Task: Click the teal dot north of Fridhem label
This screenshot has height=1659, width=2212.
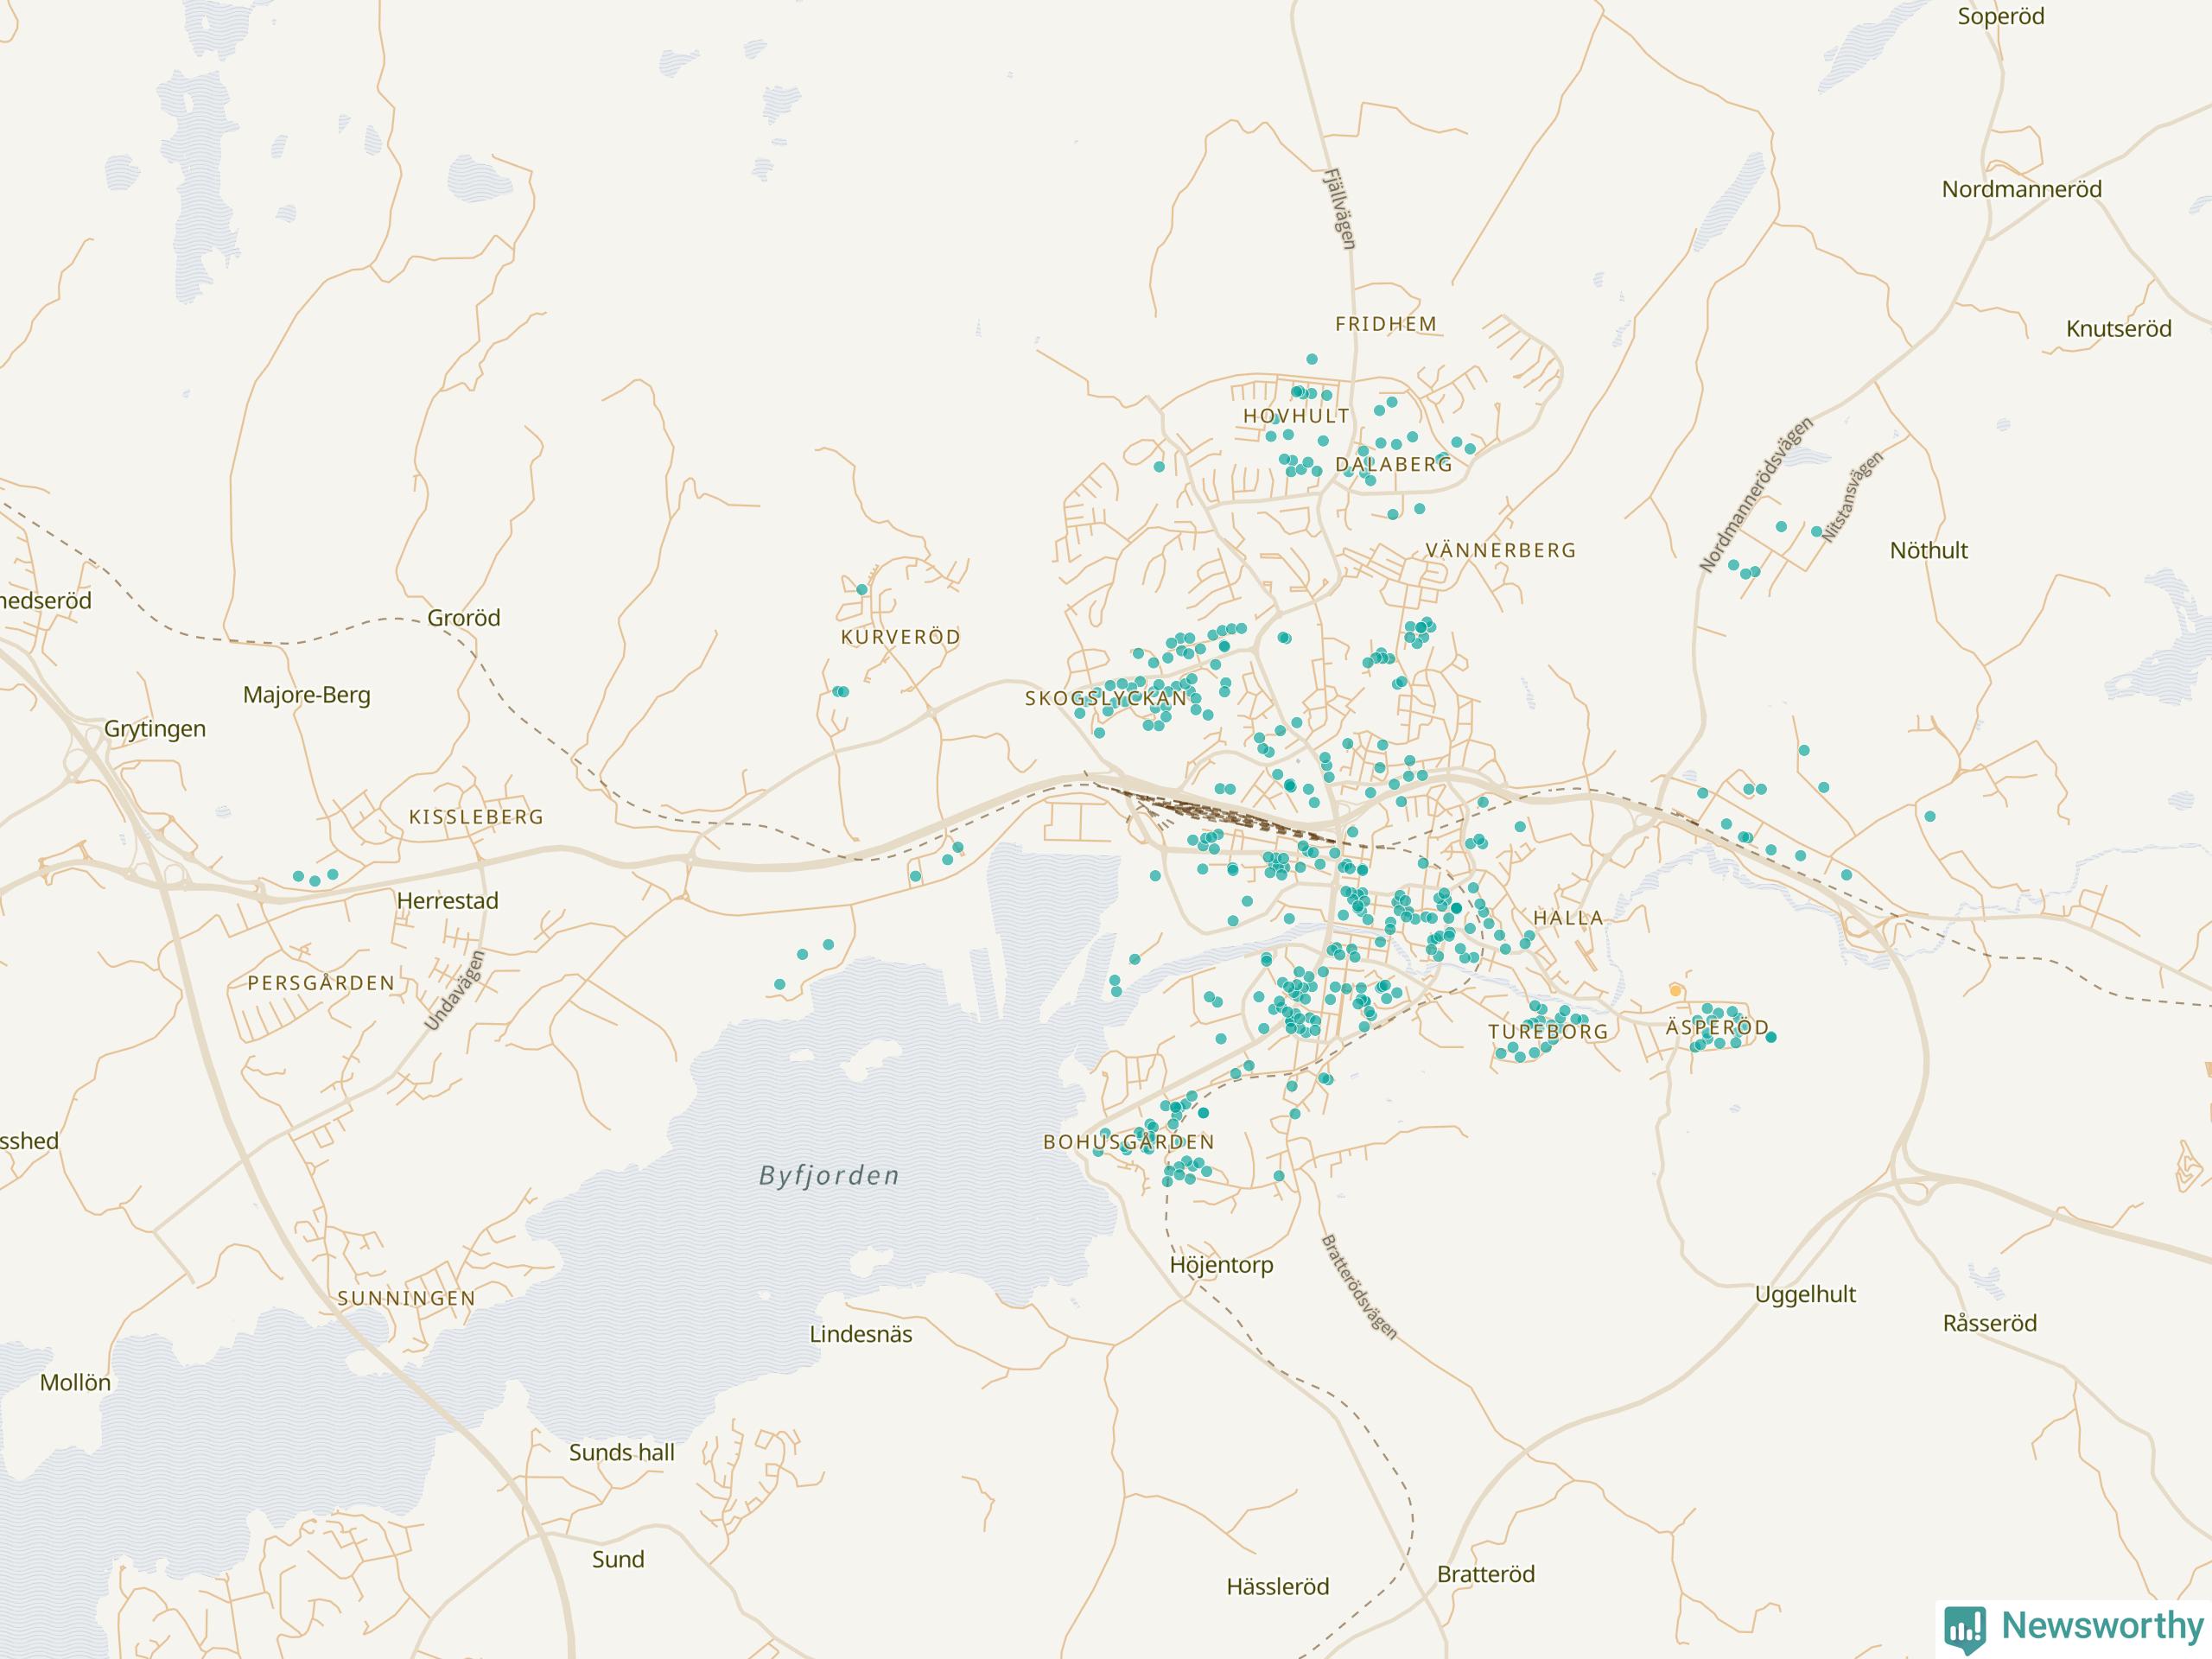Action: (x=1312, y=359)
